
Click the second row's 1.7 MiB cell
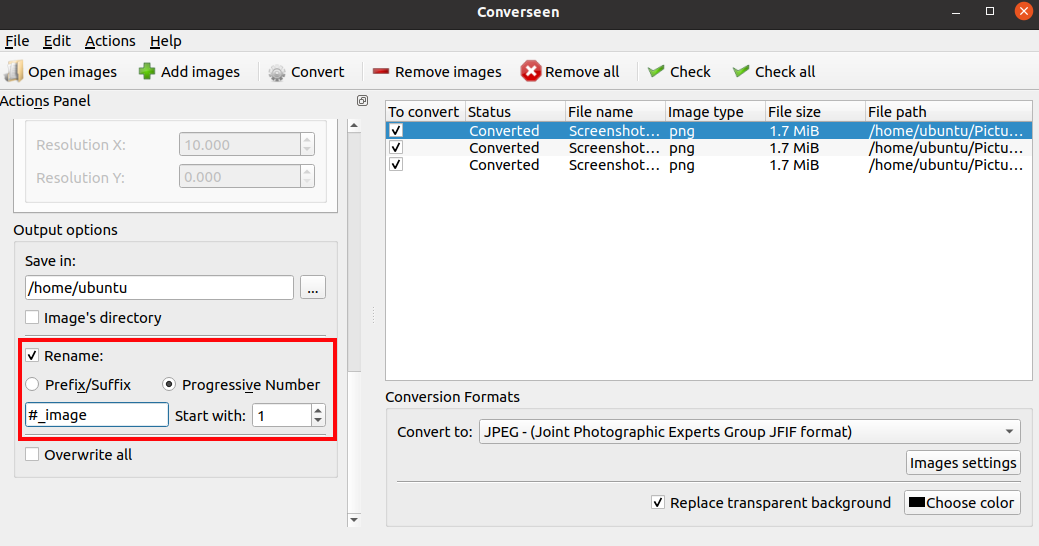[794, 148]
